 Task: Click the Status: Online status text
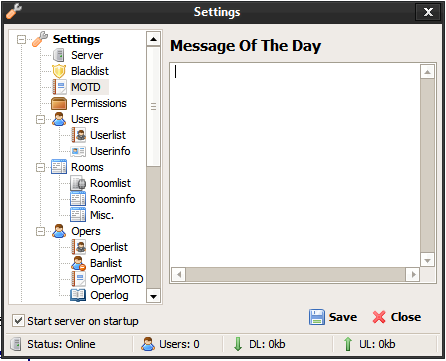pyautogui.click(x=61, y=344)
